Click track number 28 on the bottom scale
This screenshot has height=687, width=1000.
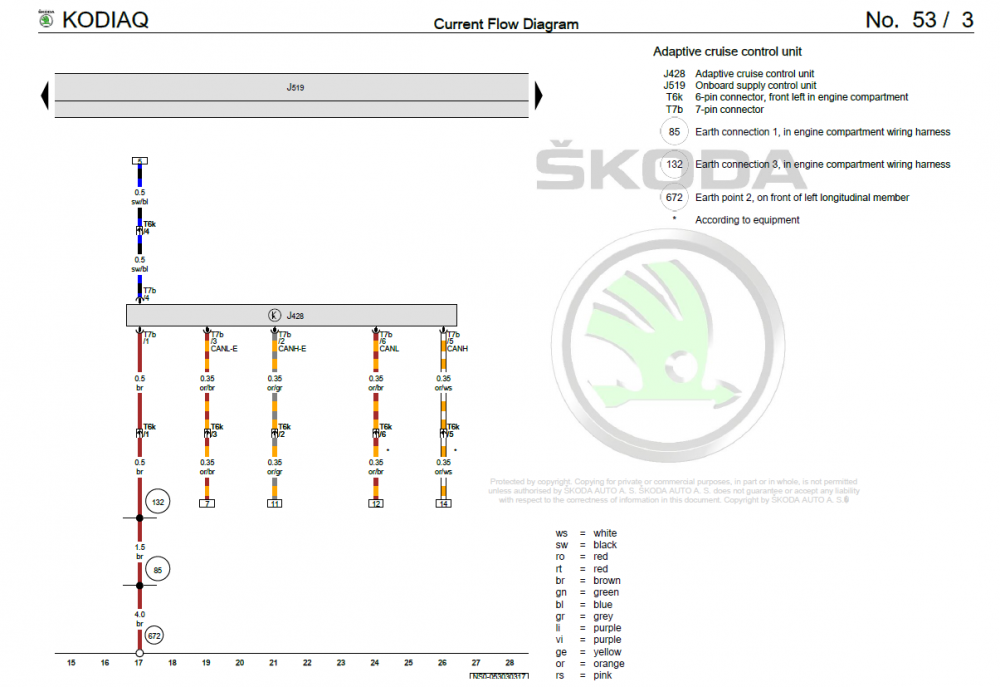[x=510, y=663]
